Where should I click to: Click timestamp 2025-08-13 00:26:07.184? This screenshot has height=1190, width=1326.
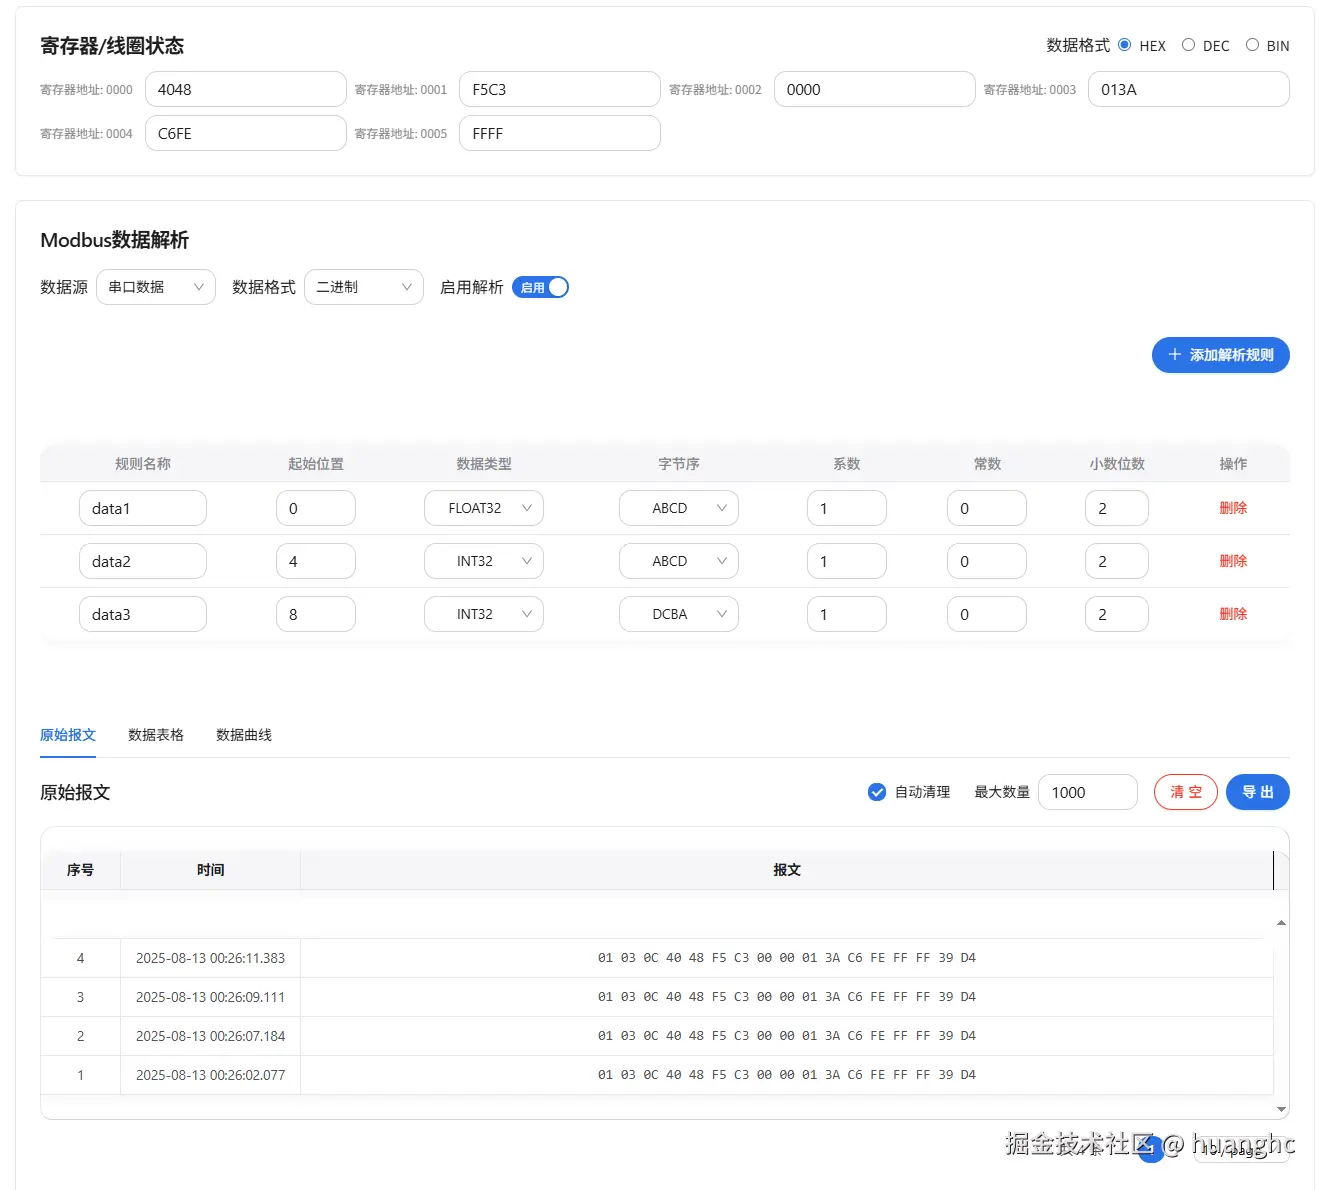pos(210,1036)
